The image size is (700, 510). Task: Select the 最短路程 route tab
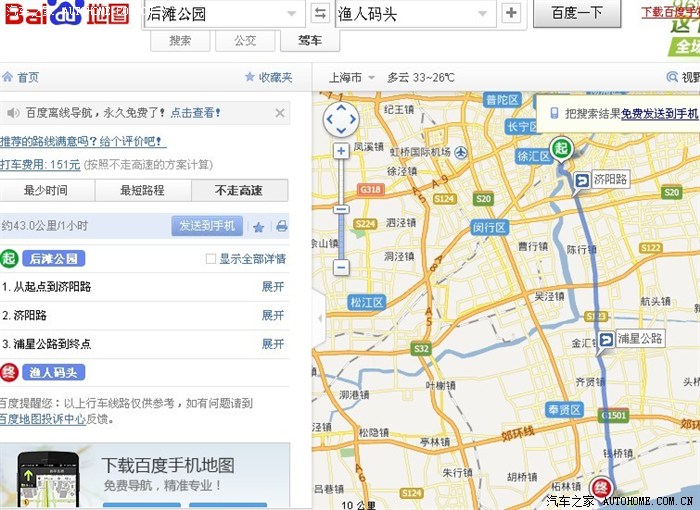pos(142,190)
